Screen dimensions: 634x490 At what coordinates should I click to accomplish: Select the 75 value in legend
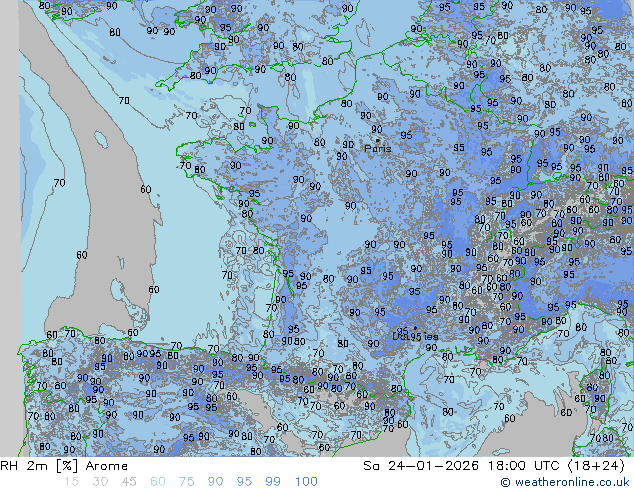[187, 481]
